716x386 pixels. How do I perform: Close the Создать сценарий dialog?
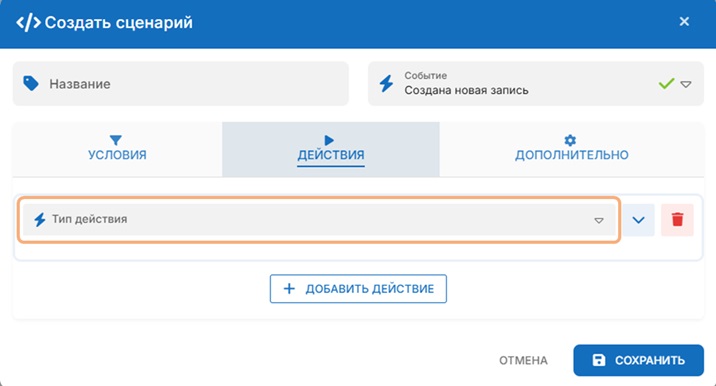[x=684, y=21]
